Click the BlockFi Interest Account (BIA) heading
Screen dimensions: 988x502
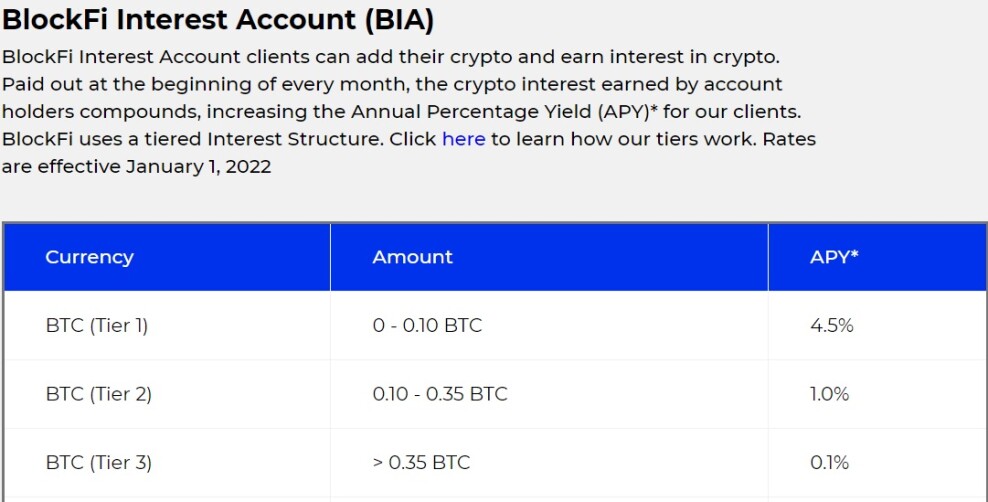pyautogui.click(x=218, y=20)
